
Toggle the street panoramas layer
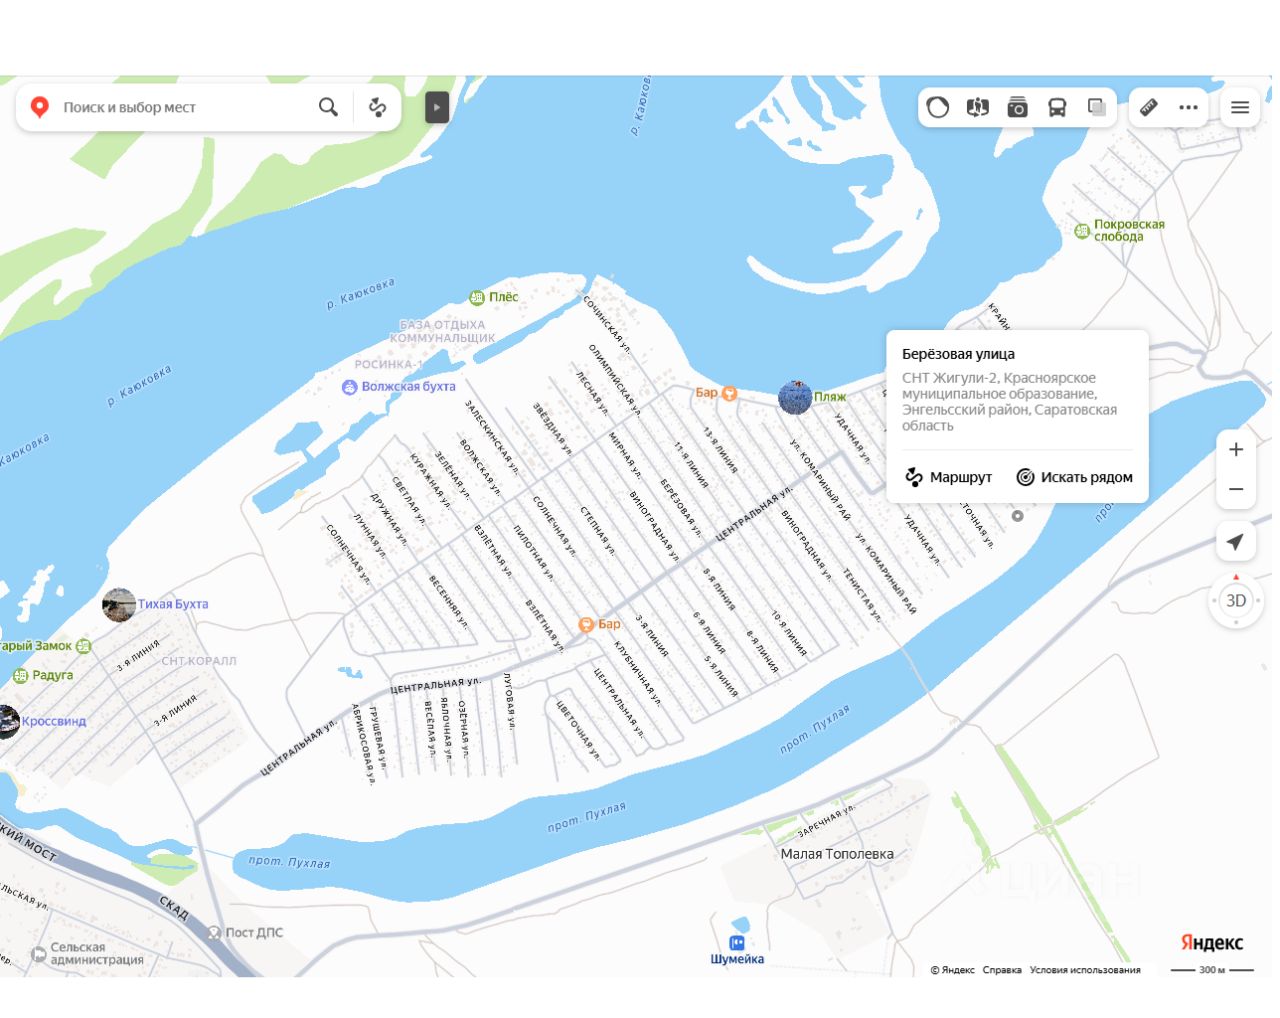tap(978, 107)
